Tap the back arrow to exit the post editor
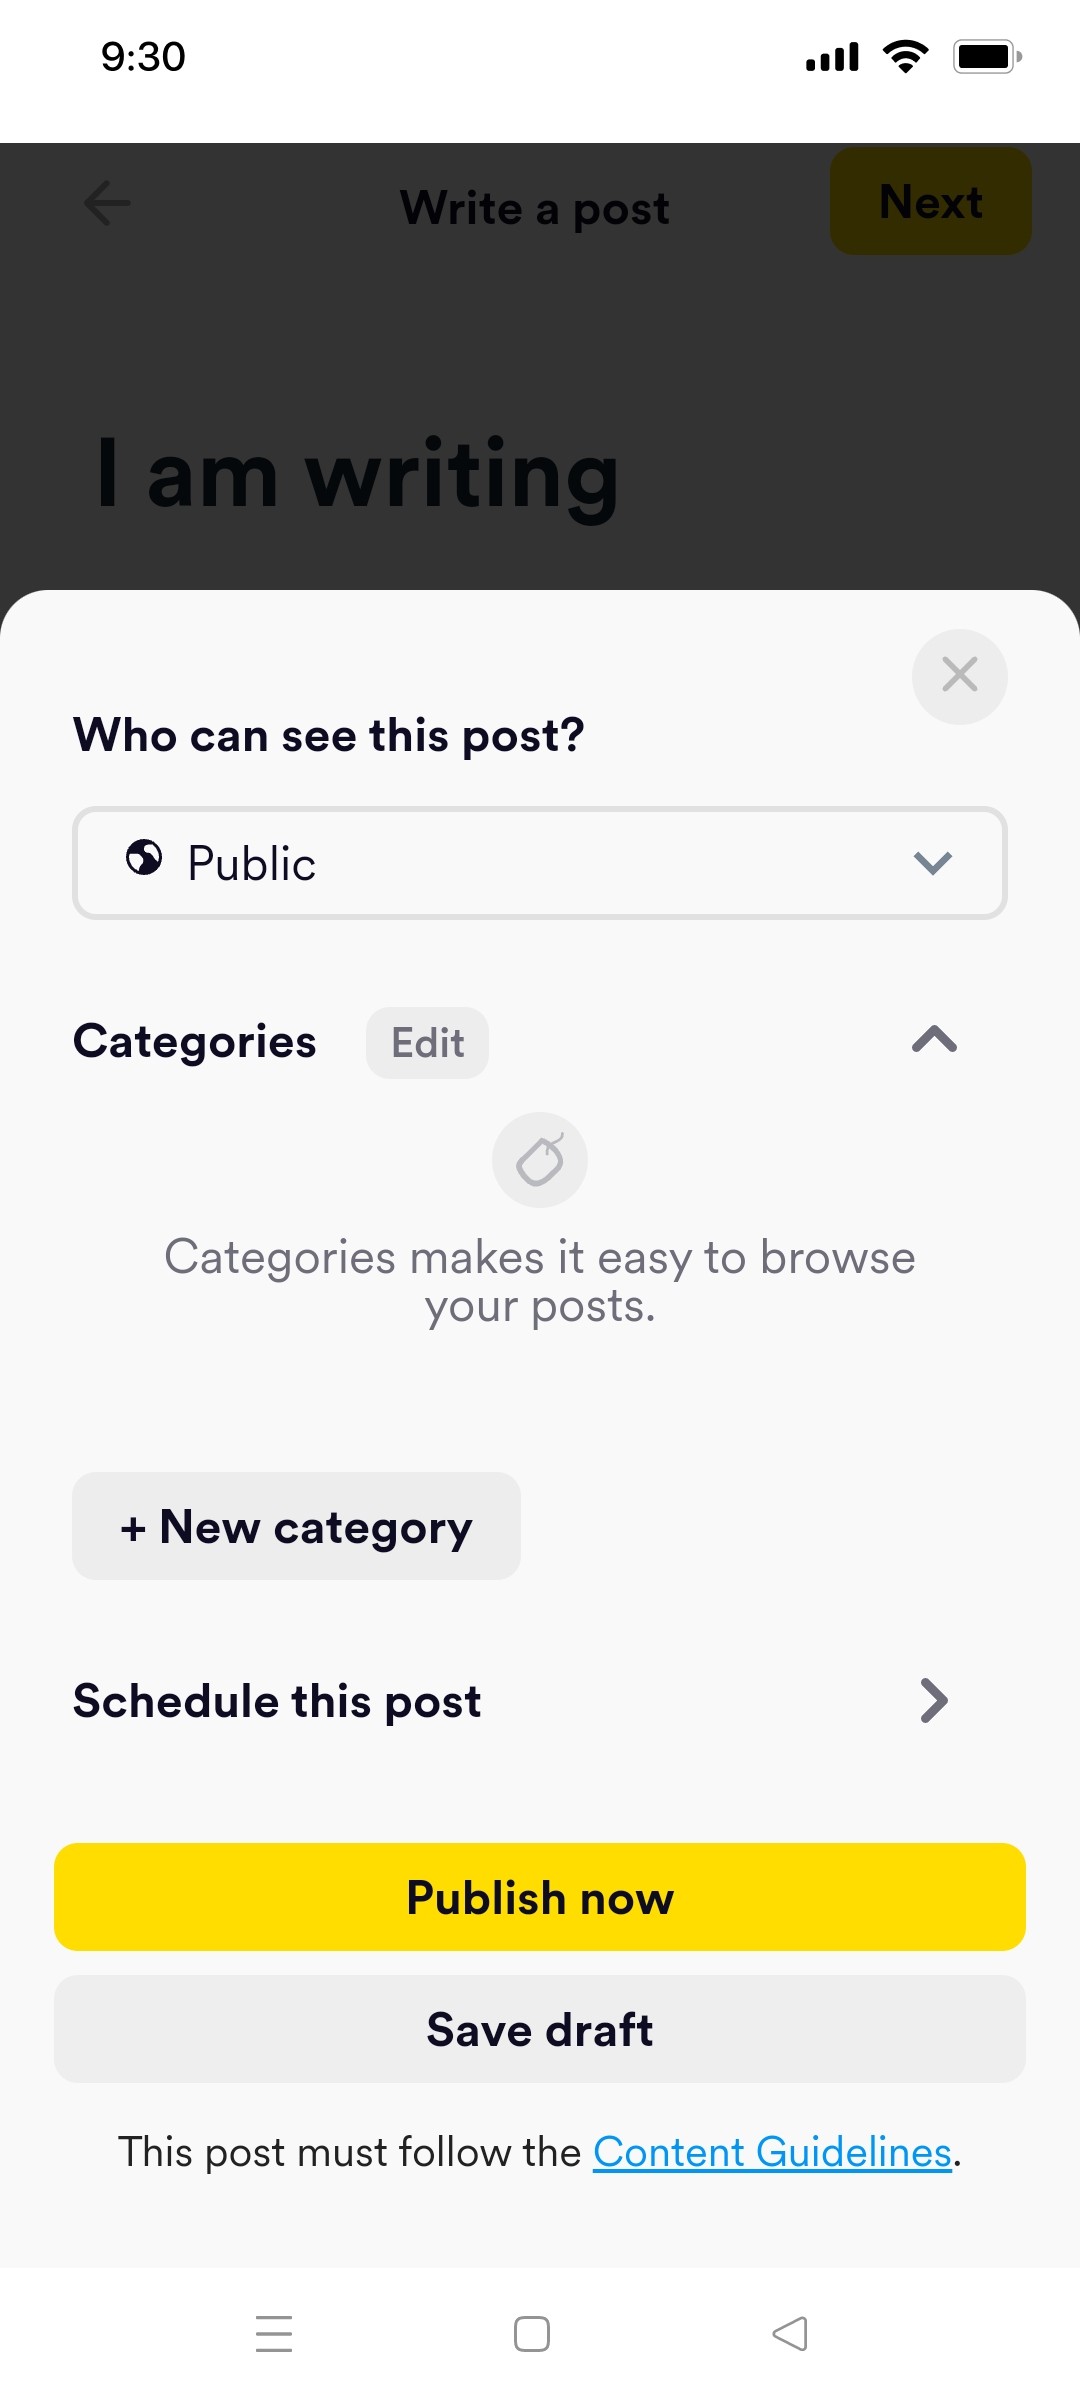Viewport: 1080px width, 2400px height. click(105, 204)
